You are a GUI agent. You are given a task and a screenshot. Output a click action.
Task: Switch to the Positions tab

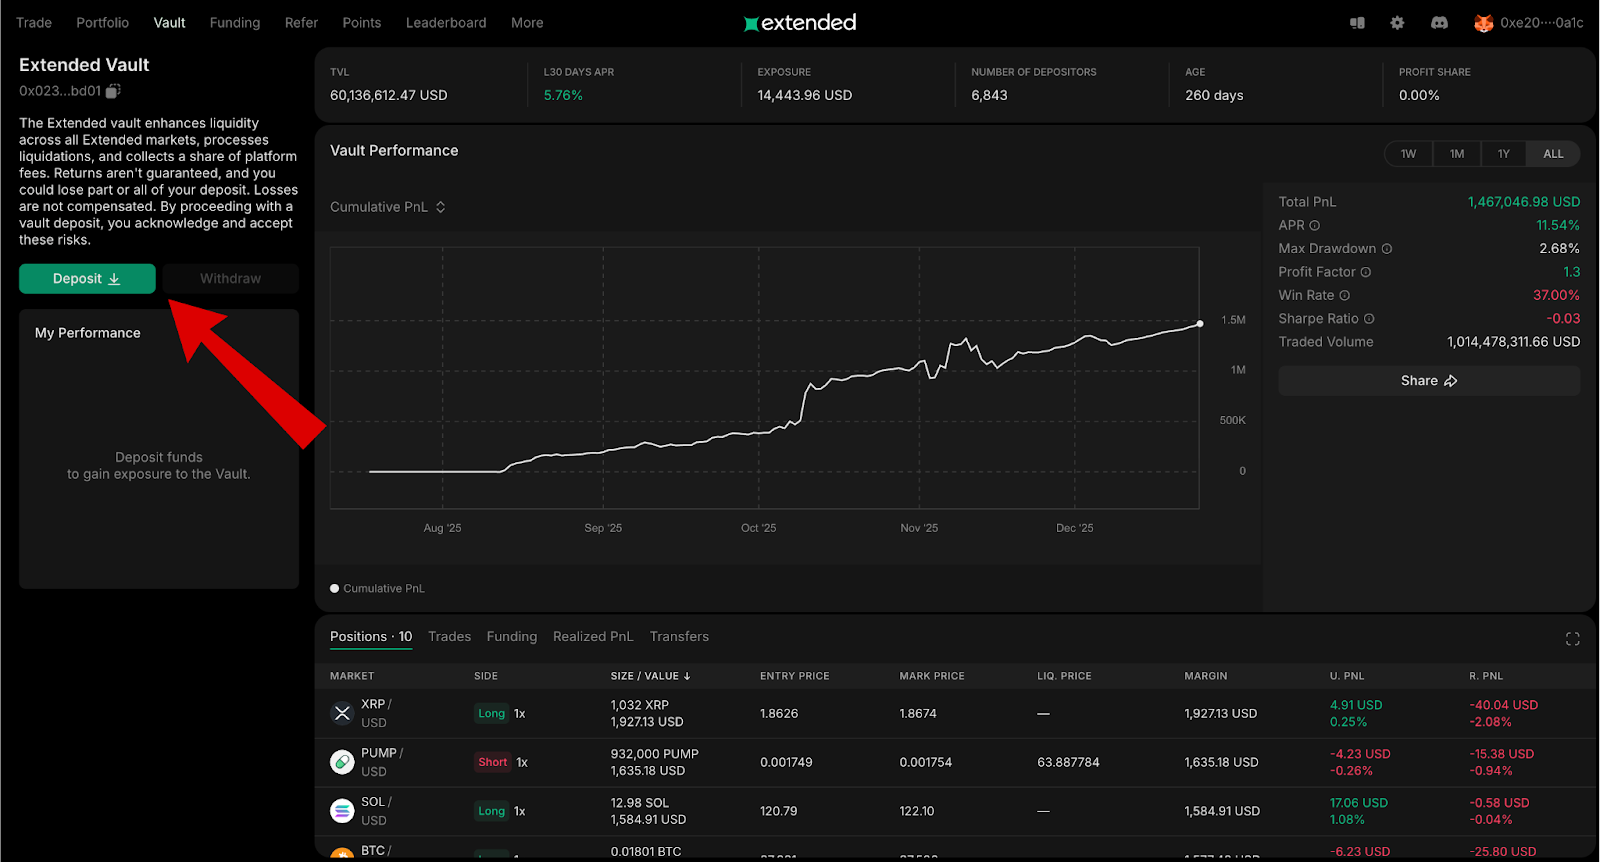coord(371,637)
